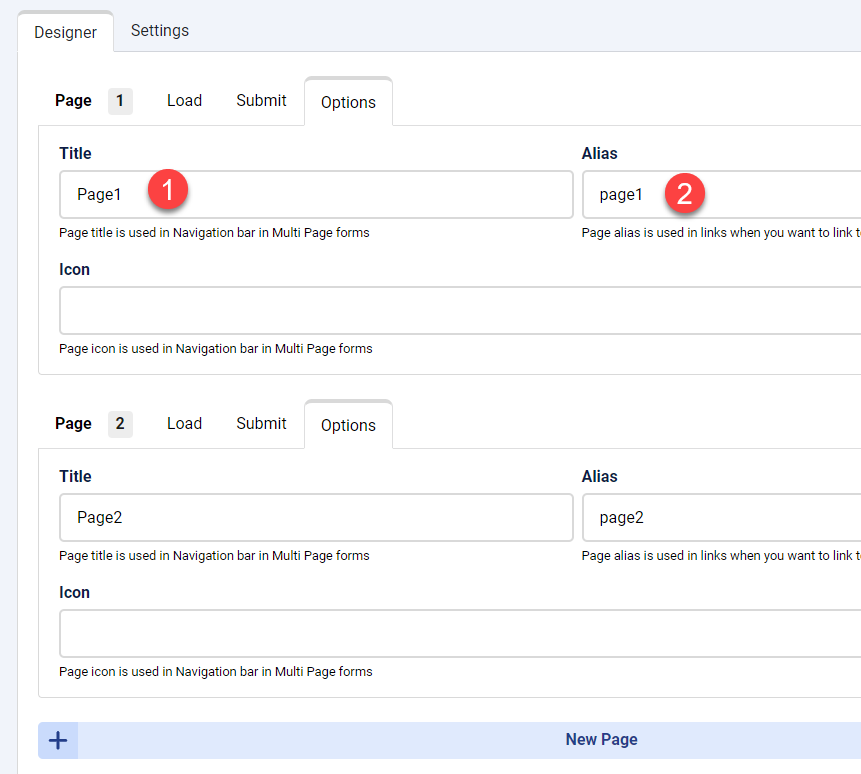Open the Load tab of Page 1
The width and height of the screenshot is (861, 774).
[x=184, y=100]
